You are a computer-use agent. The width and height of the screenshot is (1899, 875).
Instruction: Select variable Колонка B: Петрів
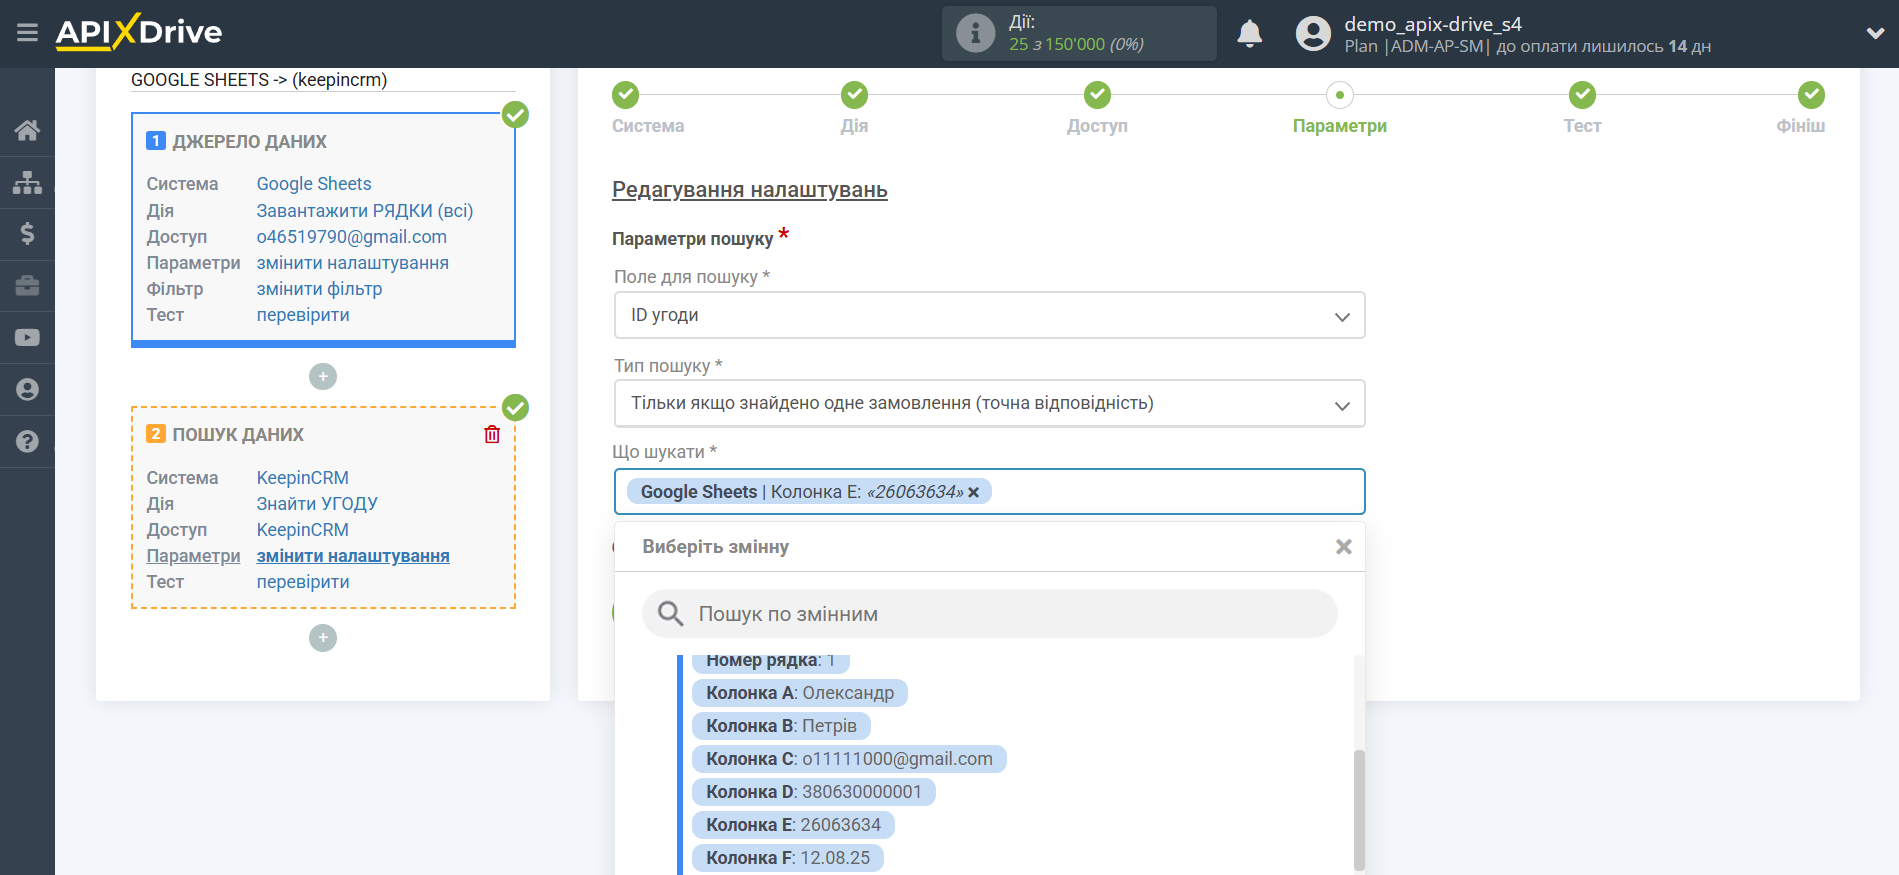[x=781, y=726]
